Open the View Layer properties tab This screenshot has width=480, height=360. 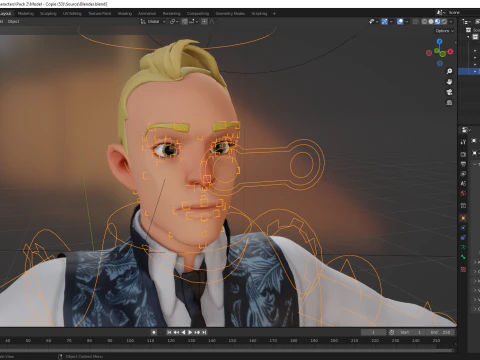[x=463, y=174]
